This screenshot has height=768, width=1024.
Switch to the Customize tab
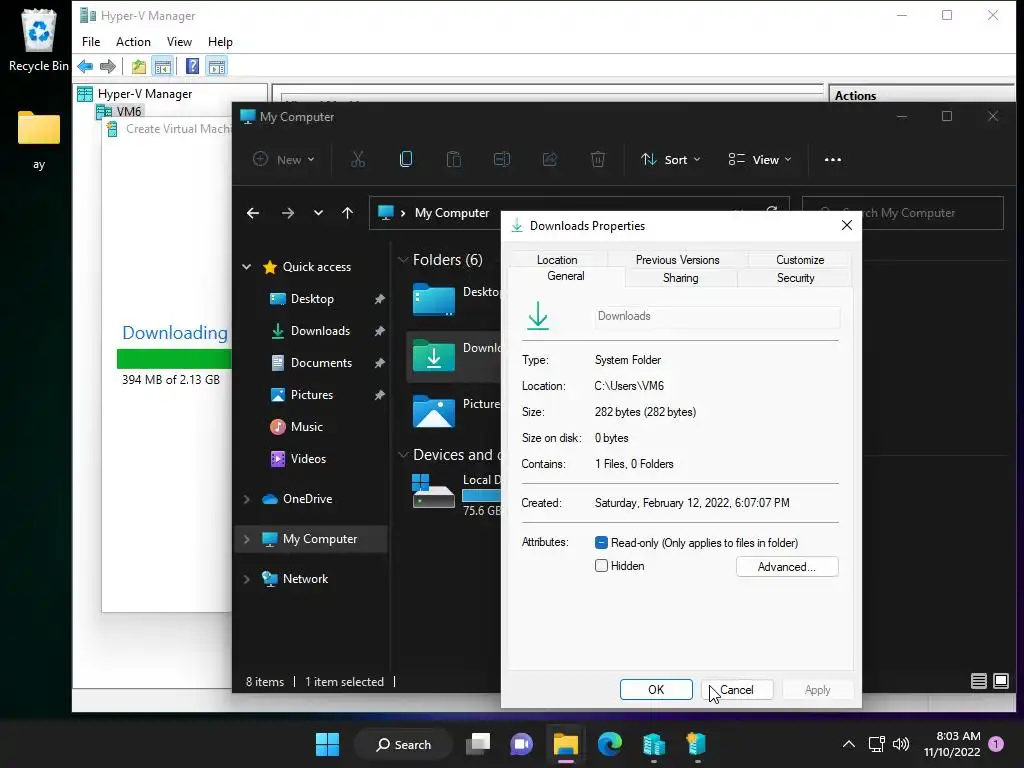(x=800, y=260)
